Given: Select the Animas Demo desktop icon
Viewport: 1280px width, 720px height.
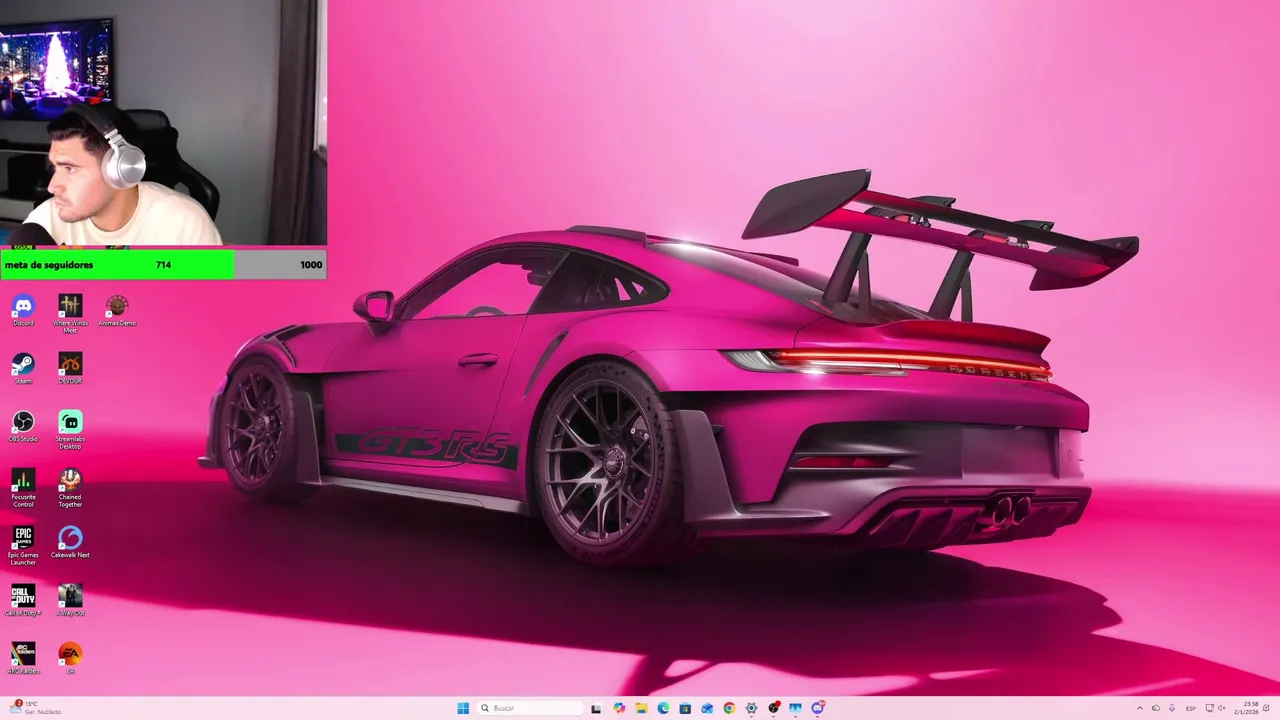Looking at the screenshot, I should click(x=117, y=310).
